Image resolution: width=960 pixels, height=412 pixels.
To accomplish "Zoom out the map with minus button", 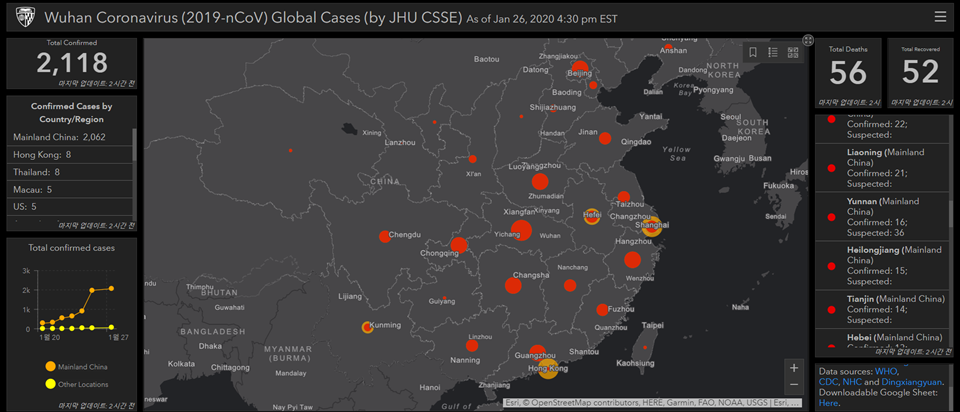I will coord(794,384).
